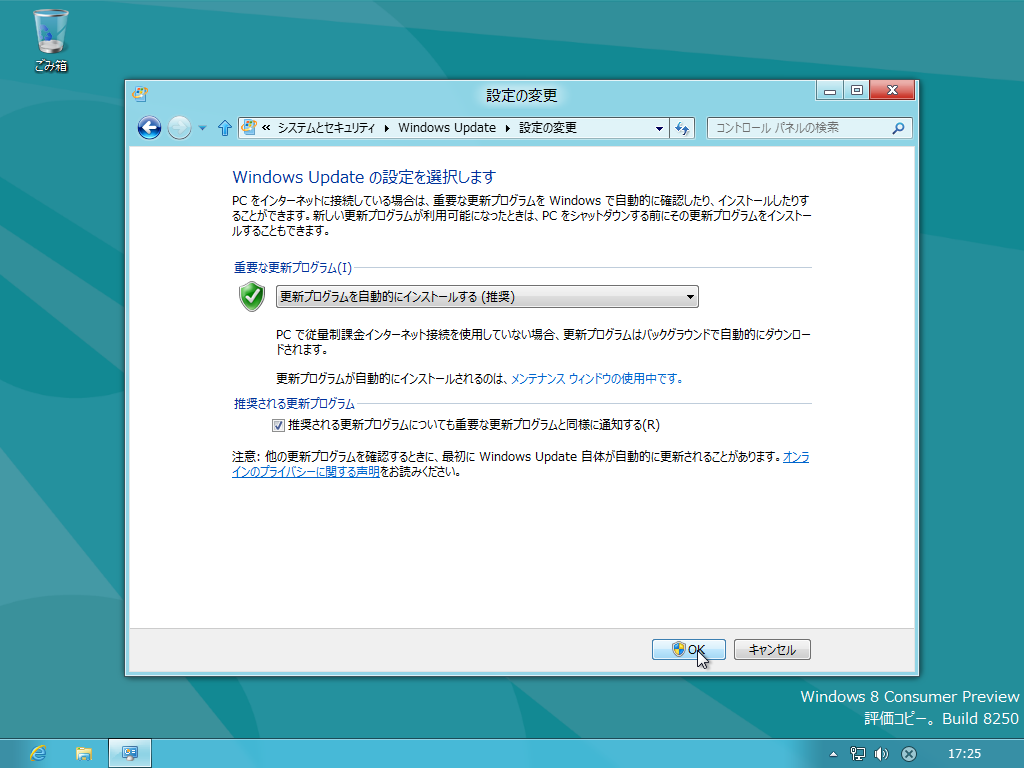Click the Control Panel taskbar button
Viewport: 1024px width, 768px height.
point(130,754)
